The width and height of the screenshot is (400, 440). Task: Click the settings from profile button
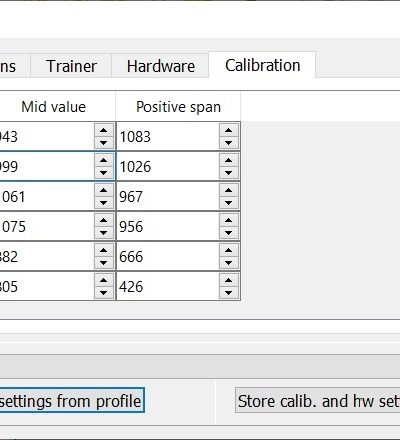(x=72, y=401)
